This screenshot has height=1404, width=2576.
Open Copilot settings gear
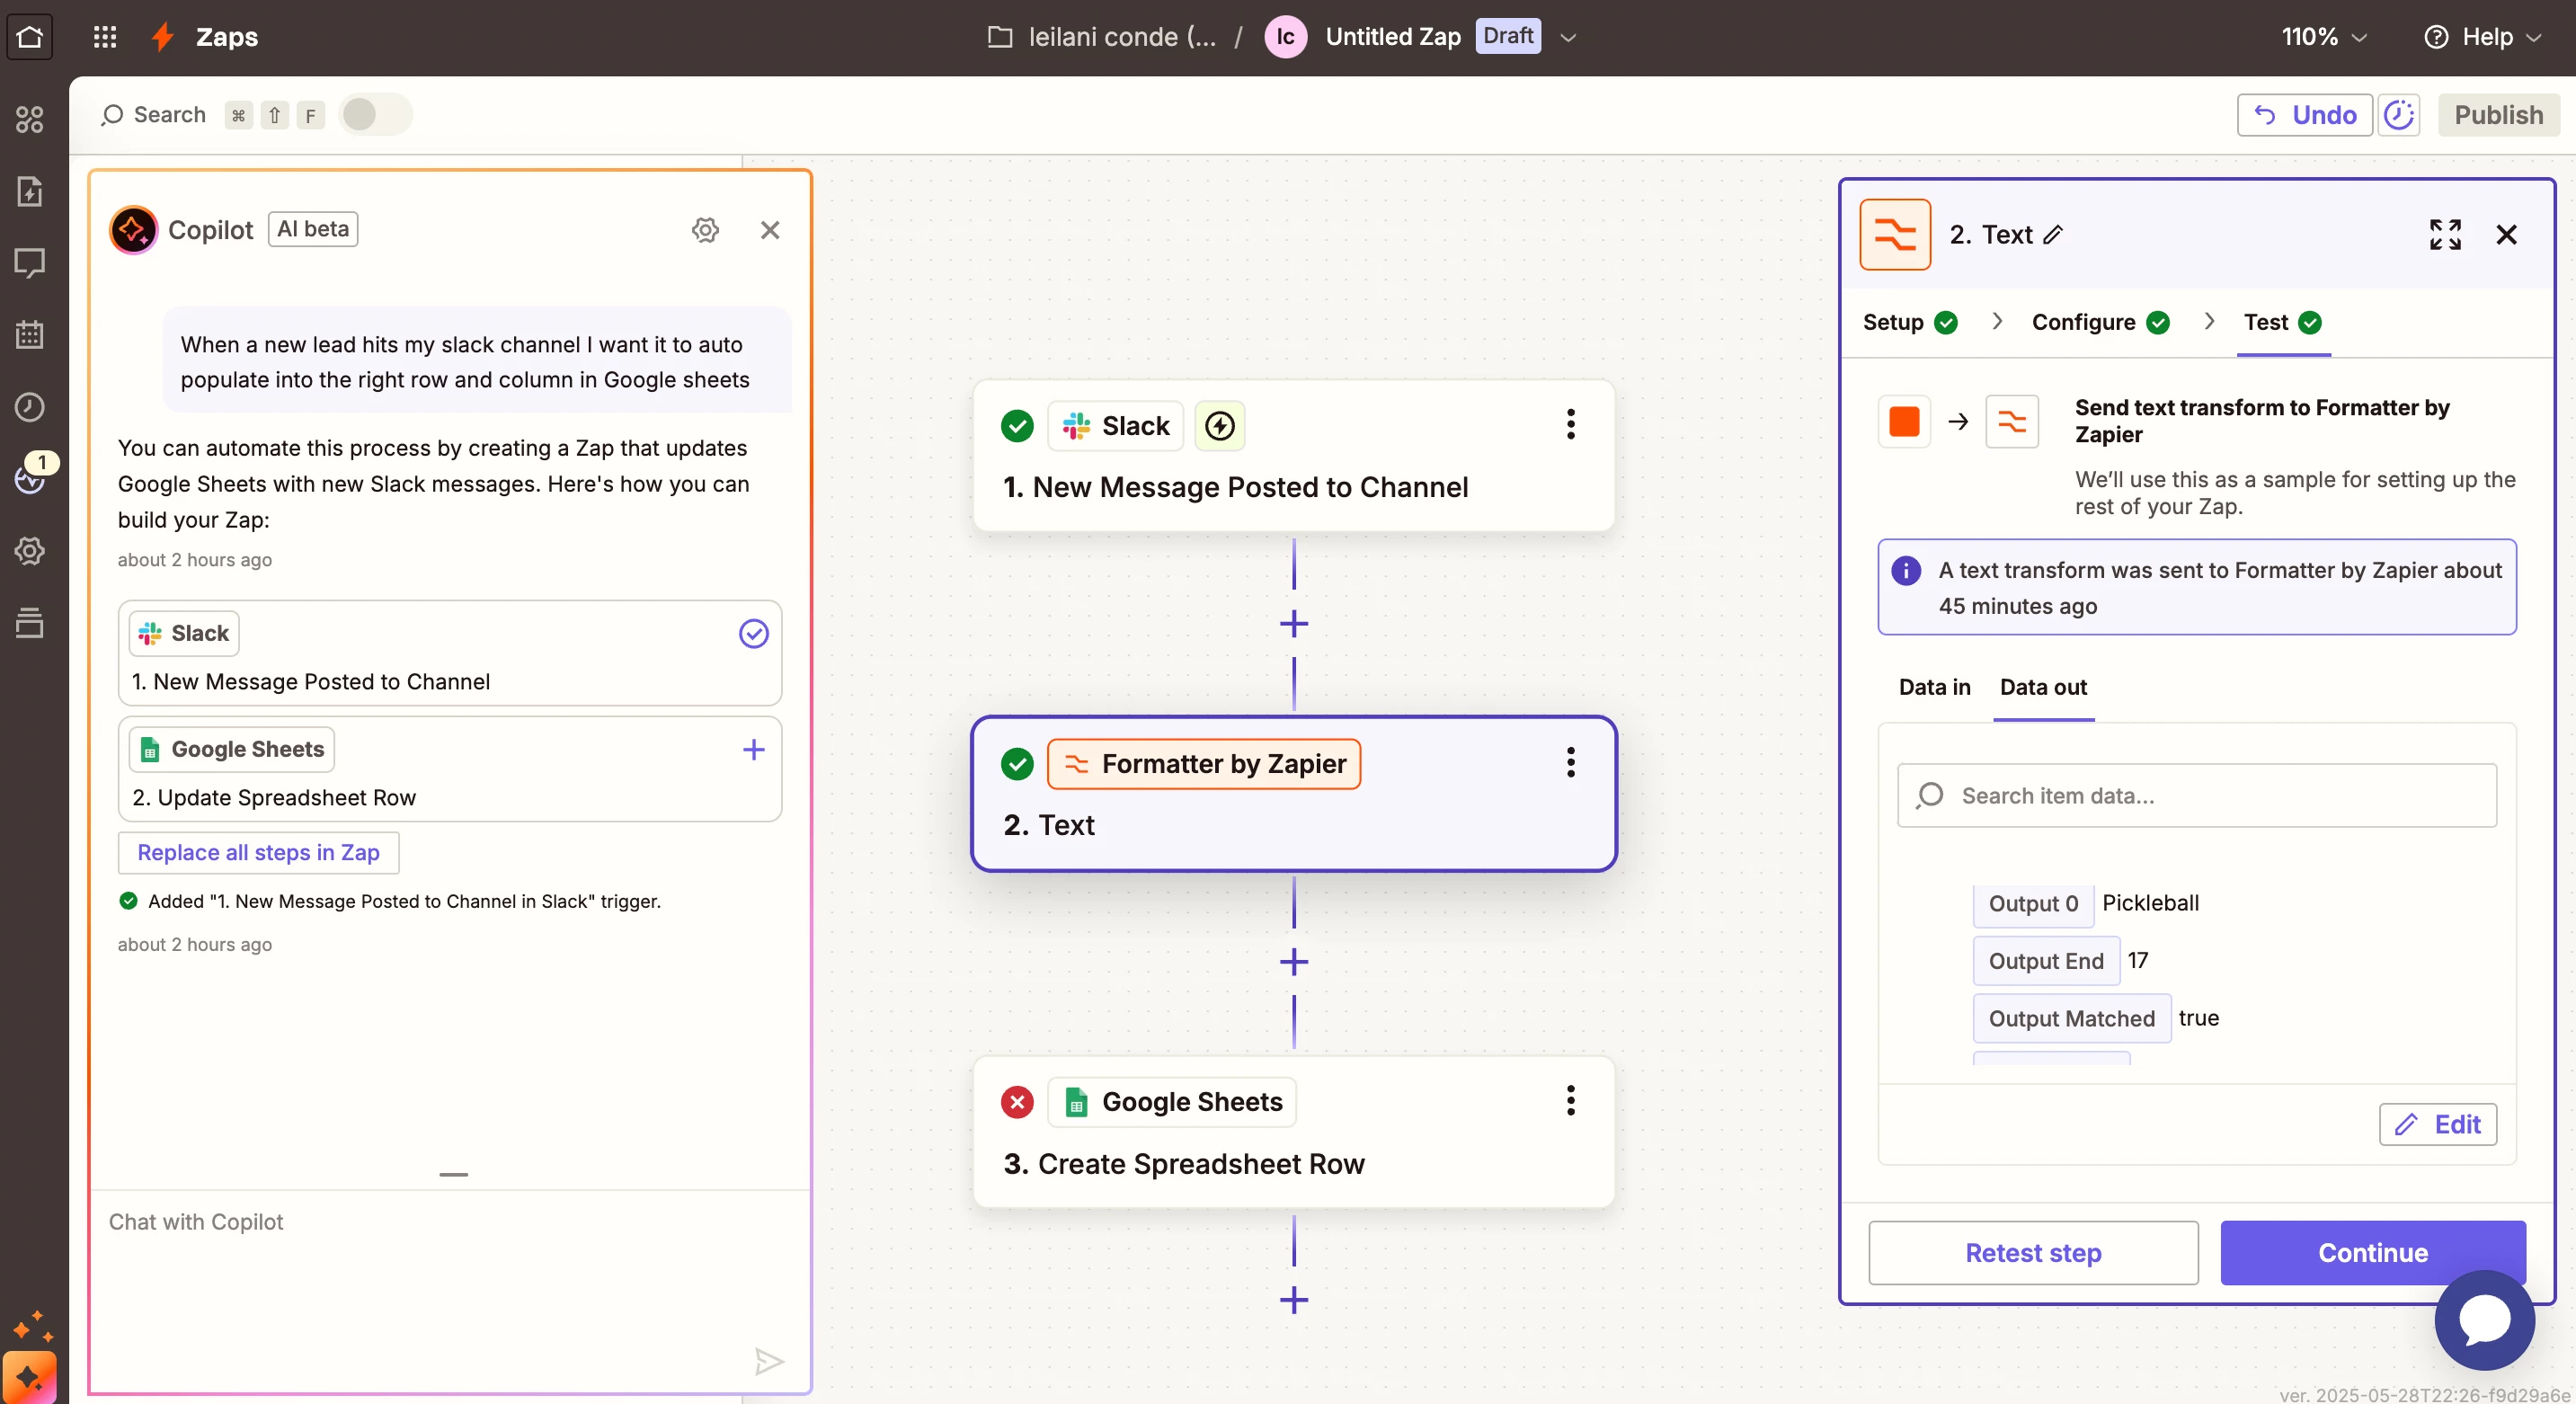point(705,230)
